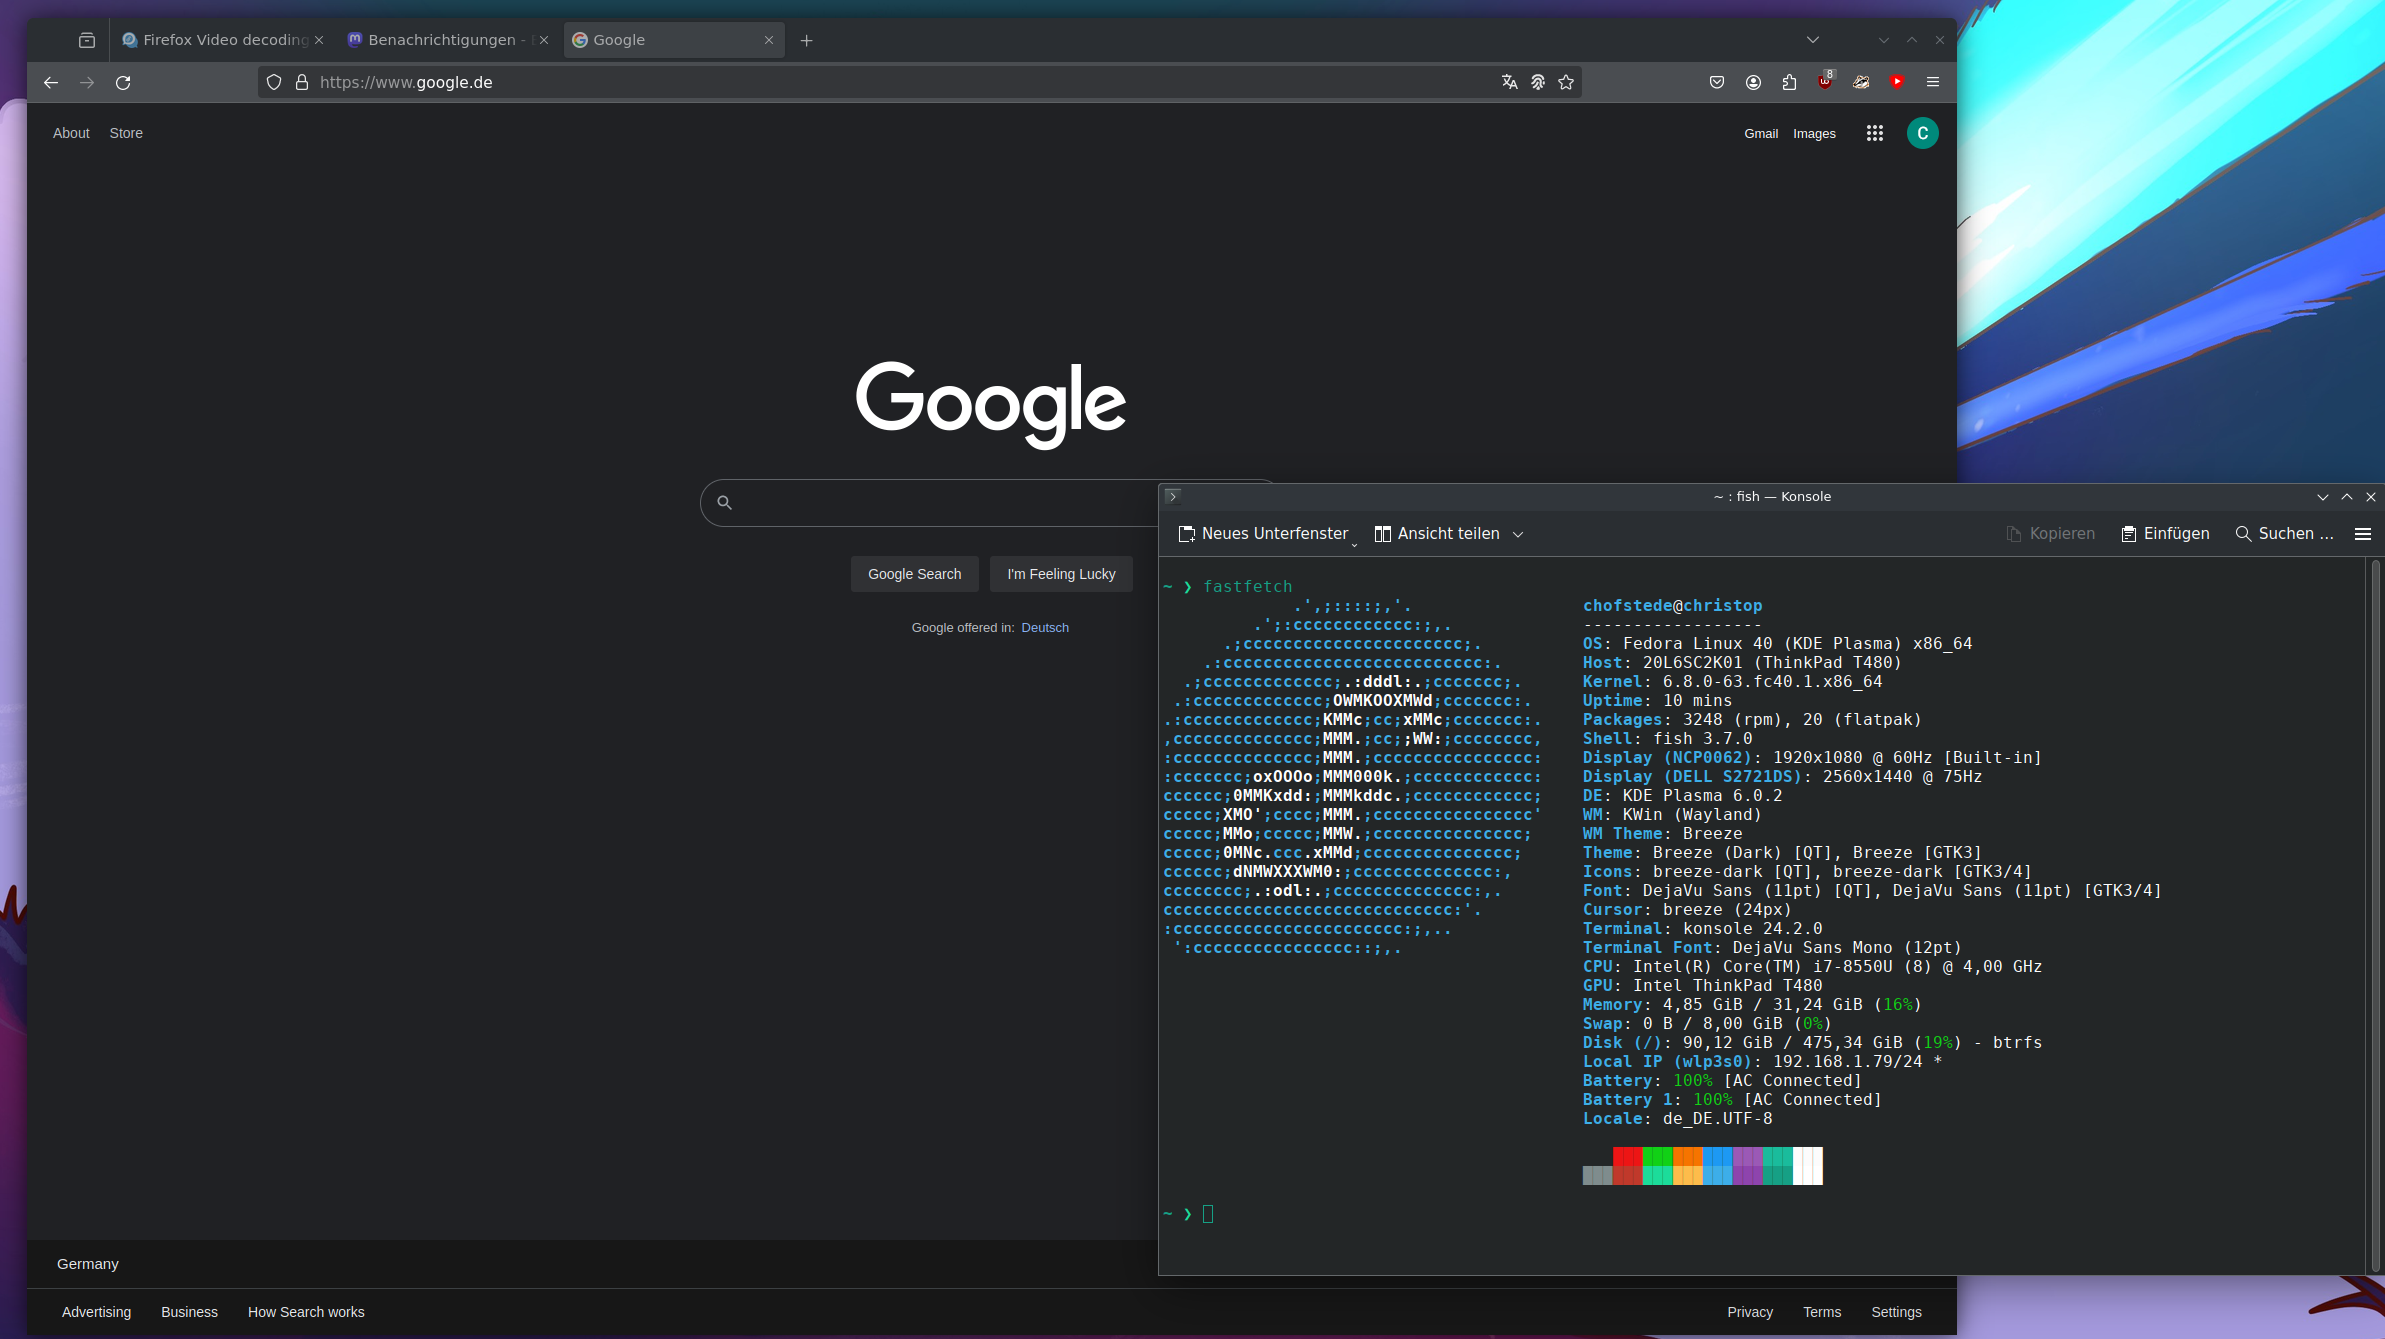The width and height of the screenshot is (2385, 1339).
Task: Open the Firefox extensions puzzle icon
Action: [1789, 83]
